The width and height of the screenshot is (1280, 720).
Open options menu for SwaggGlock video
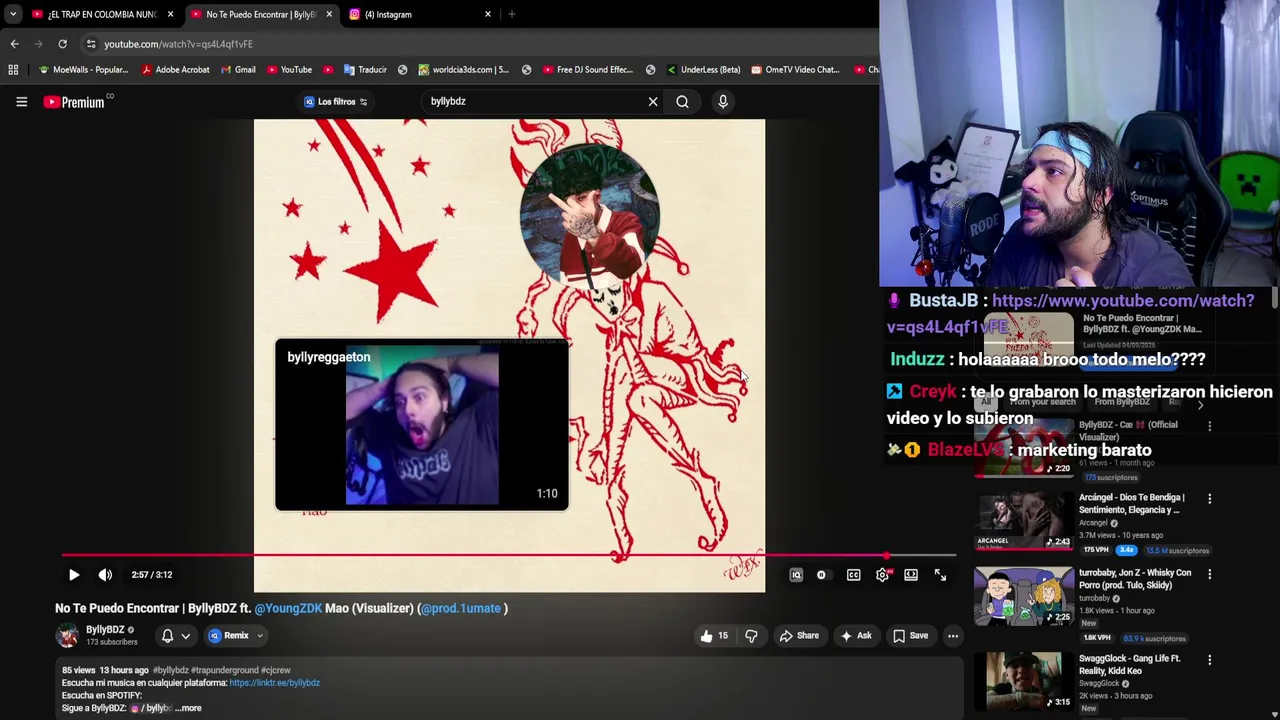1209,659
